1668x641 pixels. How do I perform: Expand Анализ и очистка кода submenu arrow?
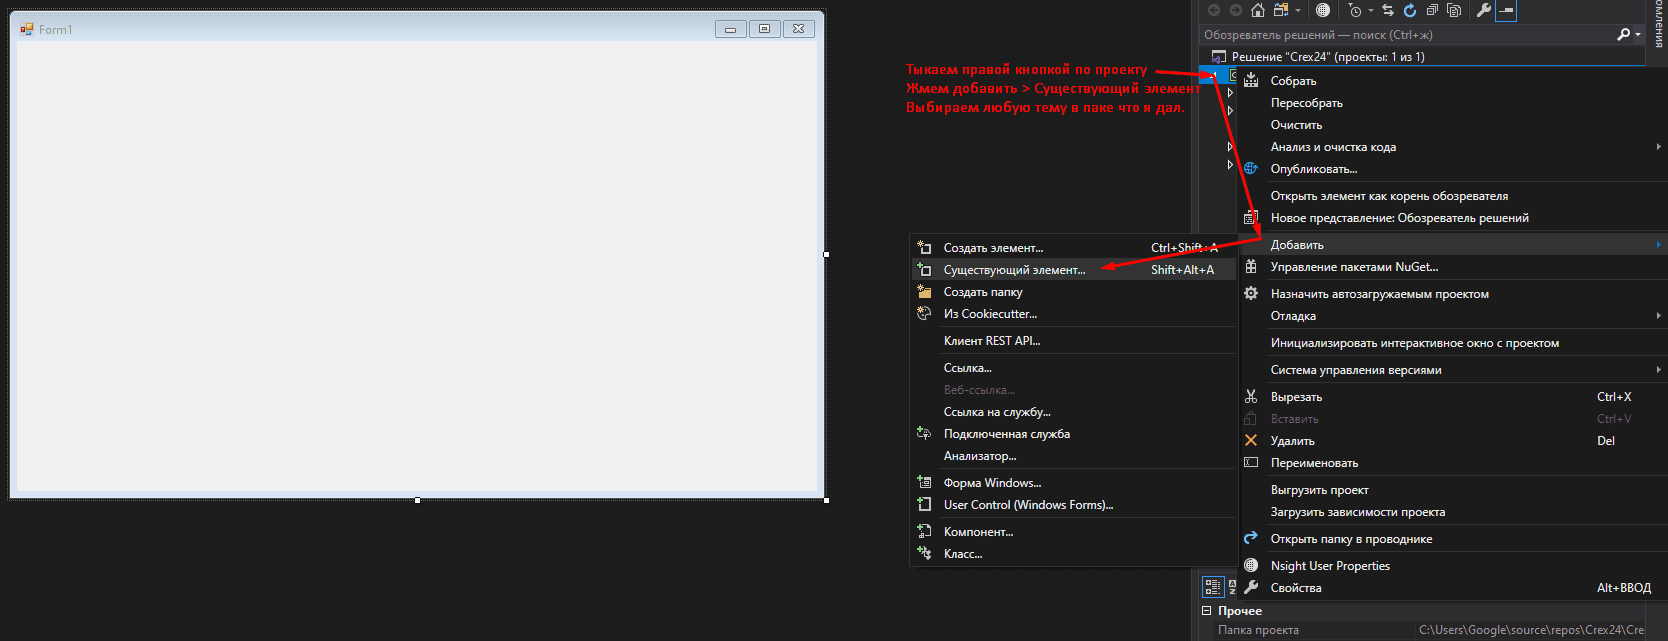1658,147
